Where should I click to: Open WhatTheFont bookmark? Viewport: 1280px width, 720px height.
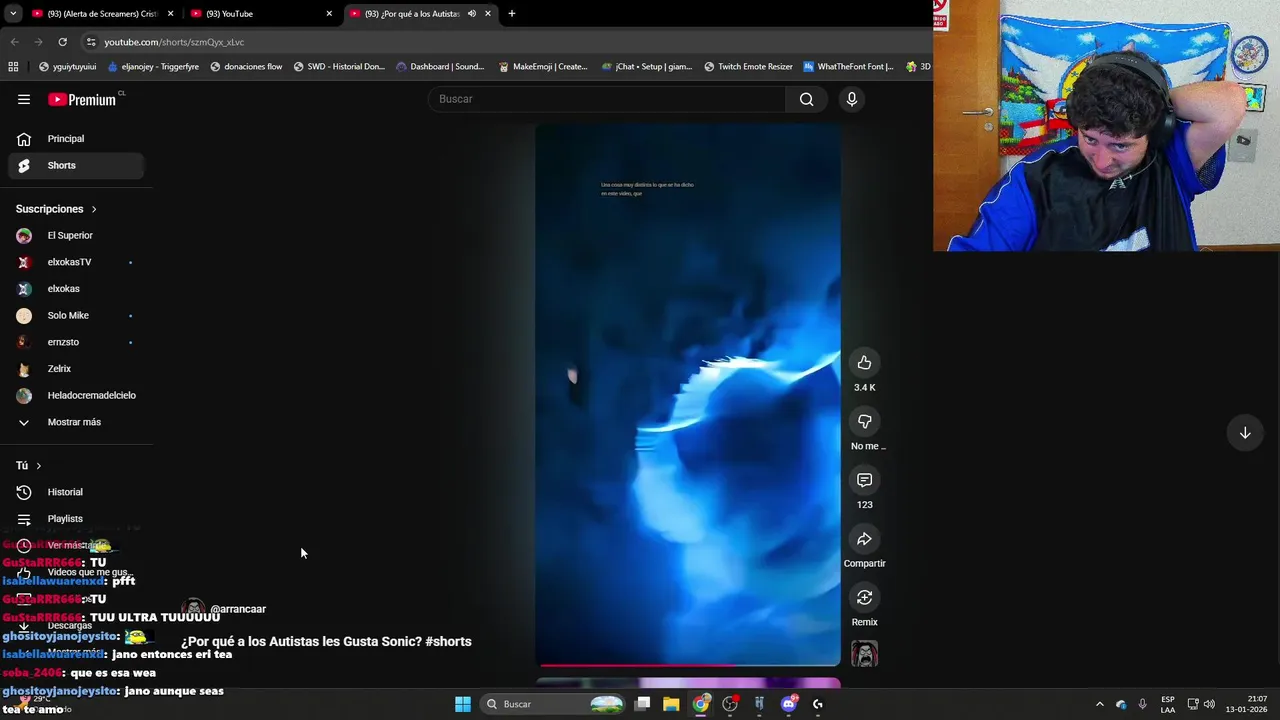pyautogui.click(x=849, y=67)
